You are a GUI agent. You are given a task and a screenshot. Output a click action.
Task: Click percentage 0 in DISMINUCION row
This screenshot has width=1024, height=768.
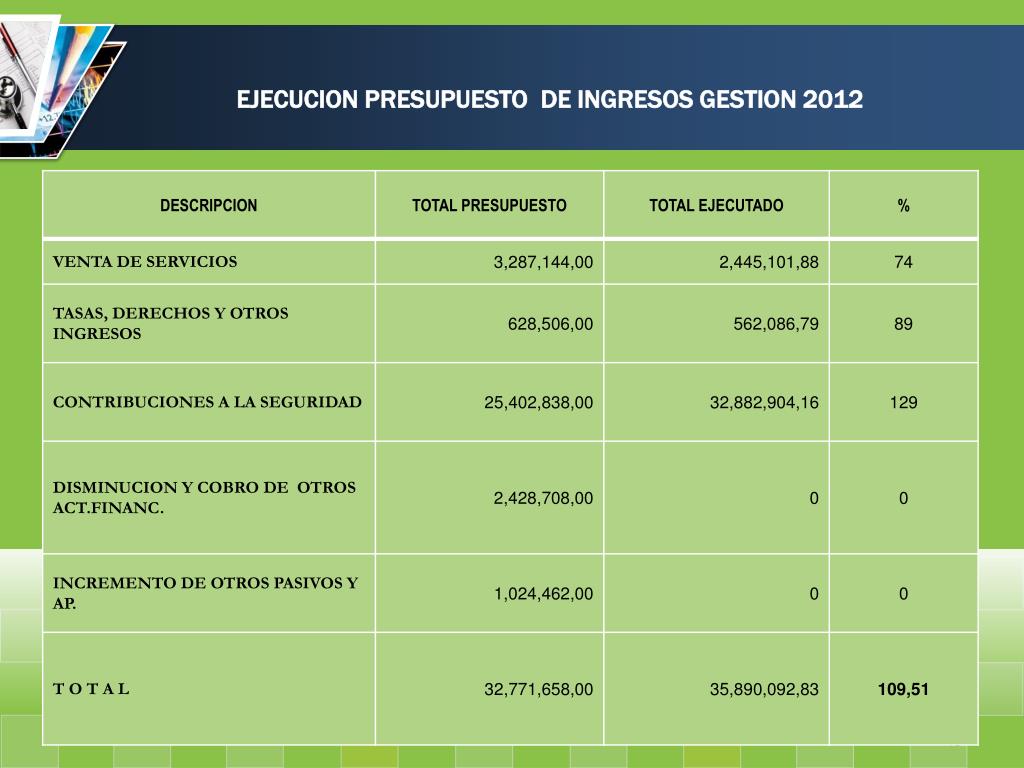903,498
